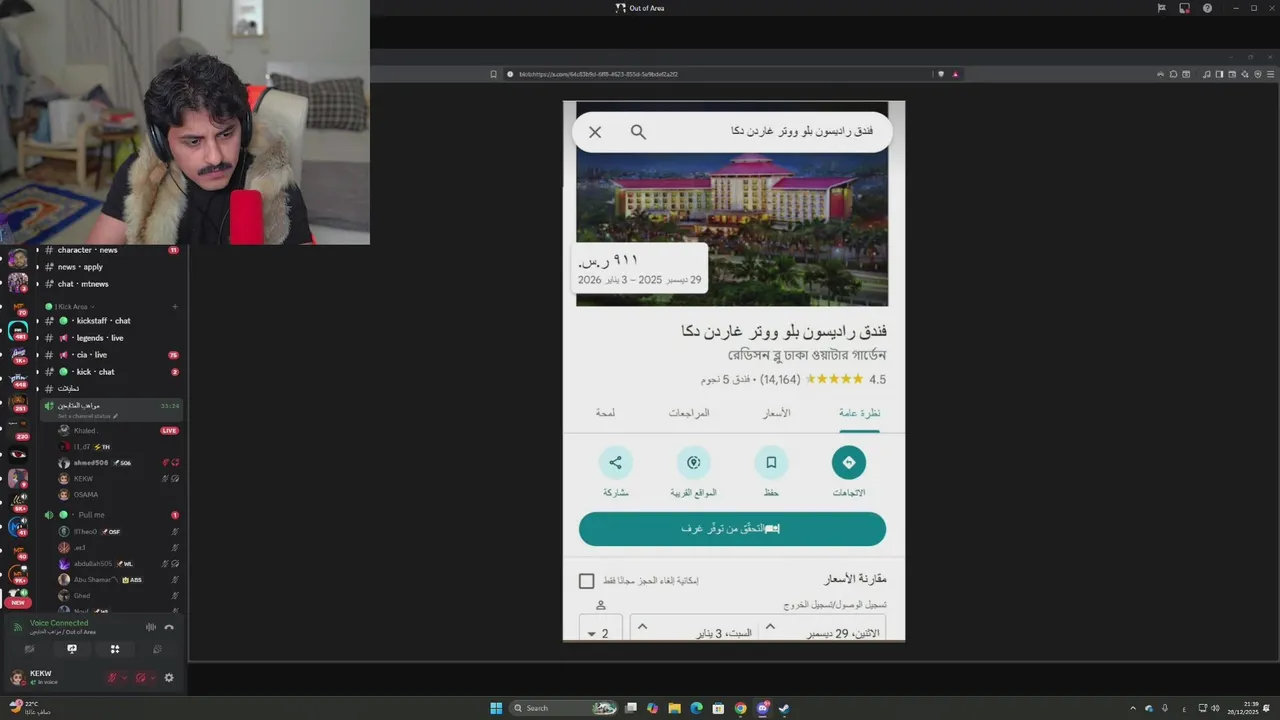The image size is (1280, 720).
Task: Open the المراجعات reviews tab
Action: pyautogui.click(x=689, y=413)
